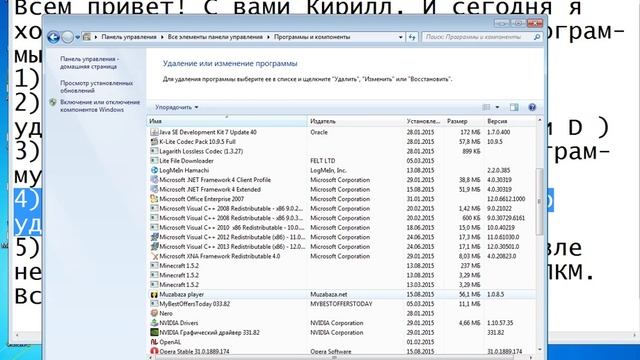Click the Control Panel icon in the address bar
The width and height of the screenshot is (640, 360).
(x=87, y=37)
